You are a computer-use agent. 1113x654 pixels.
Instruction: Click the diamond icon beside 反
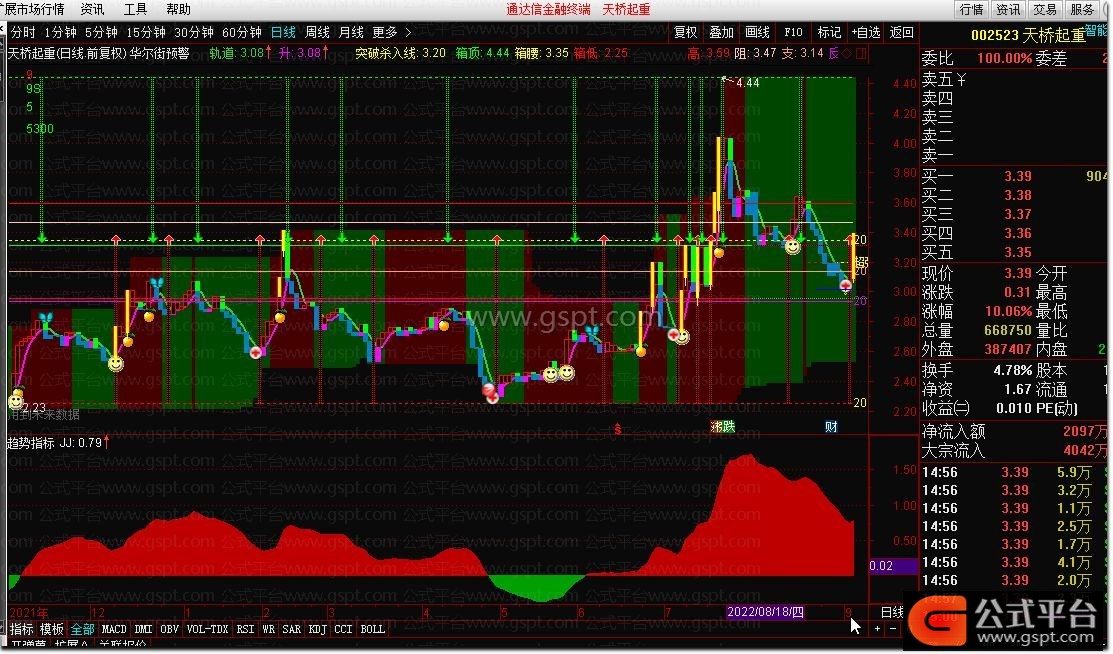coord(847,53)
